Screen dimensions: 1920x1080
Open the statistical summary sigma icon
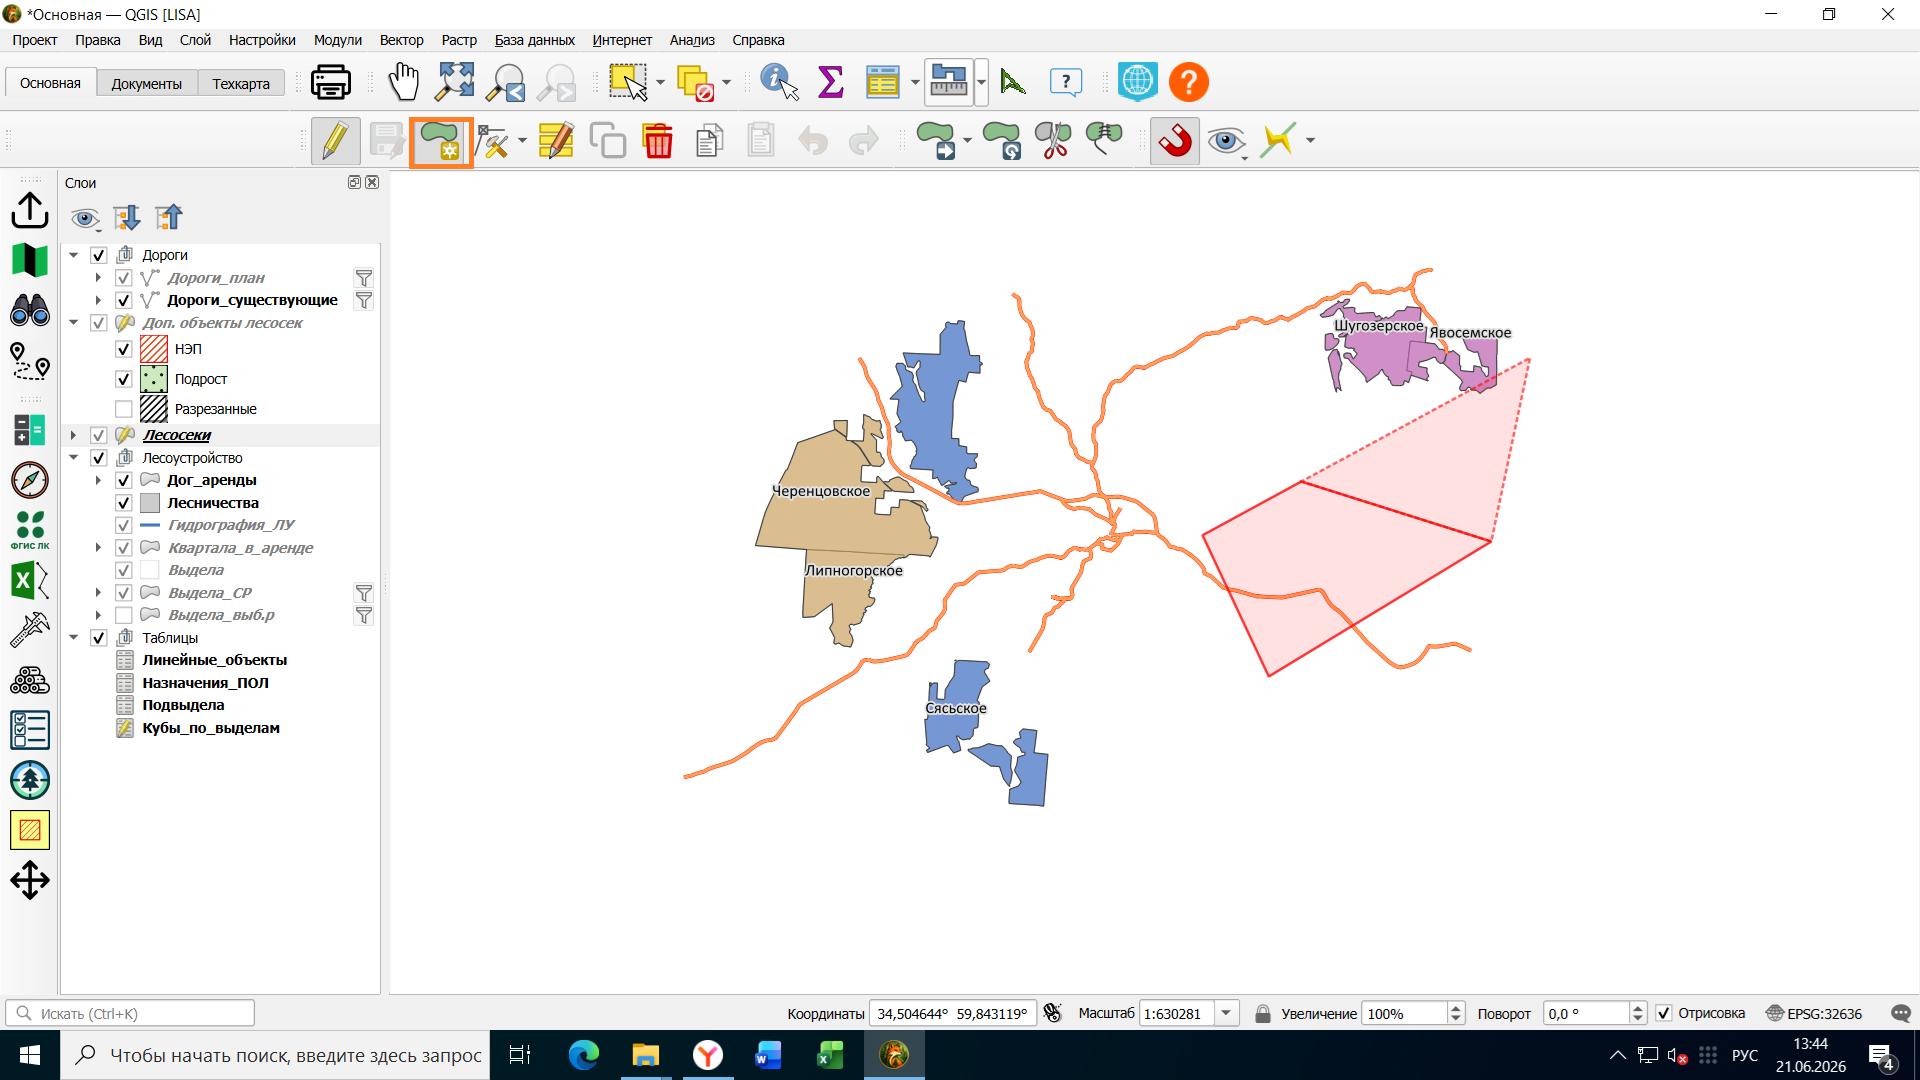[830, 82]
